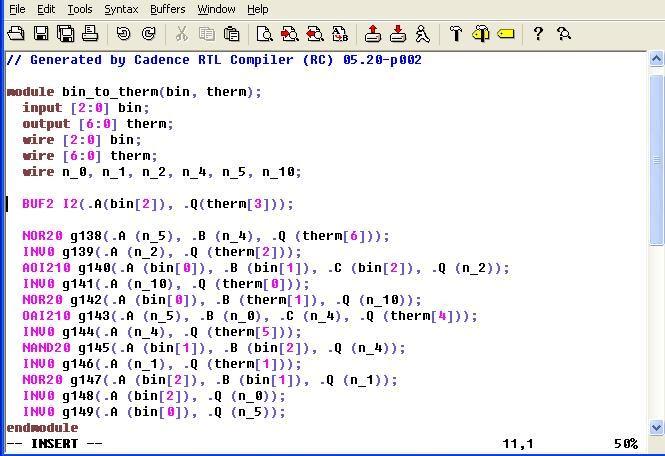Click the Undo toolbar icon
The width and height of the screenshot is (665, 456).
tap(123, 34)
